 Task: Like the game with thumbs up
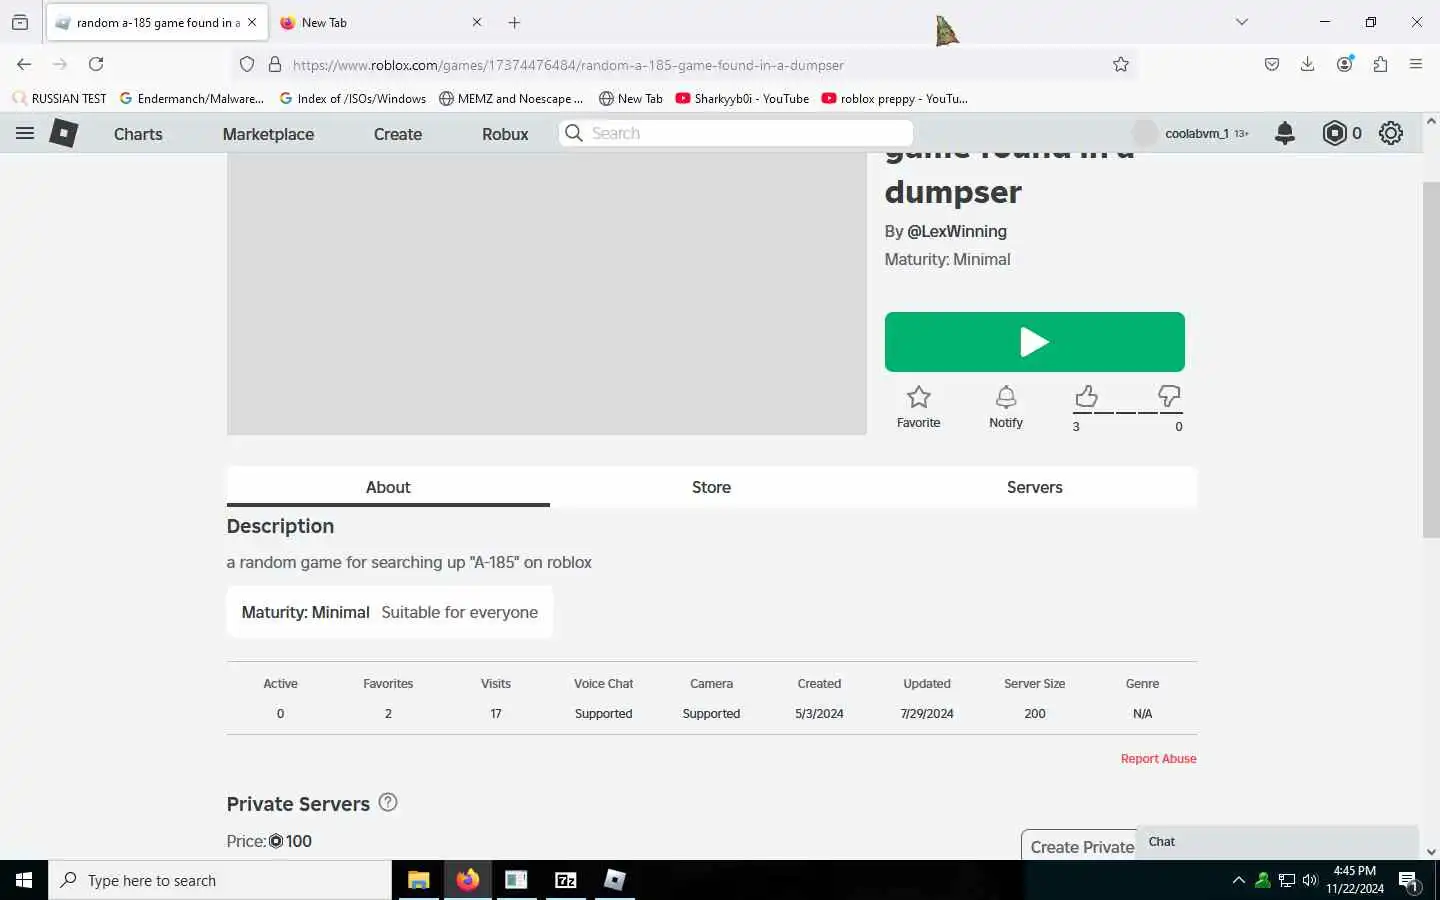coord(1086,397)
